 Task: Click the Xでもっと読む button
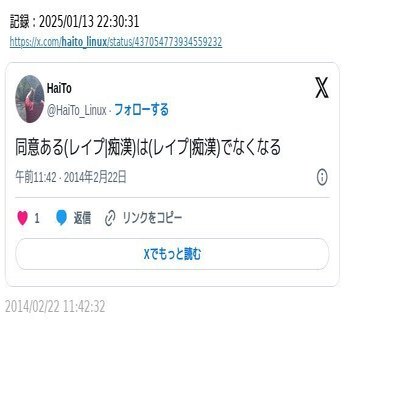pos(172,254)
